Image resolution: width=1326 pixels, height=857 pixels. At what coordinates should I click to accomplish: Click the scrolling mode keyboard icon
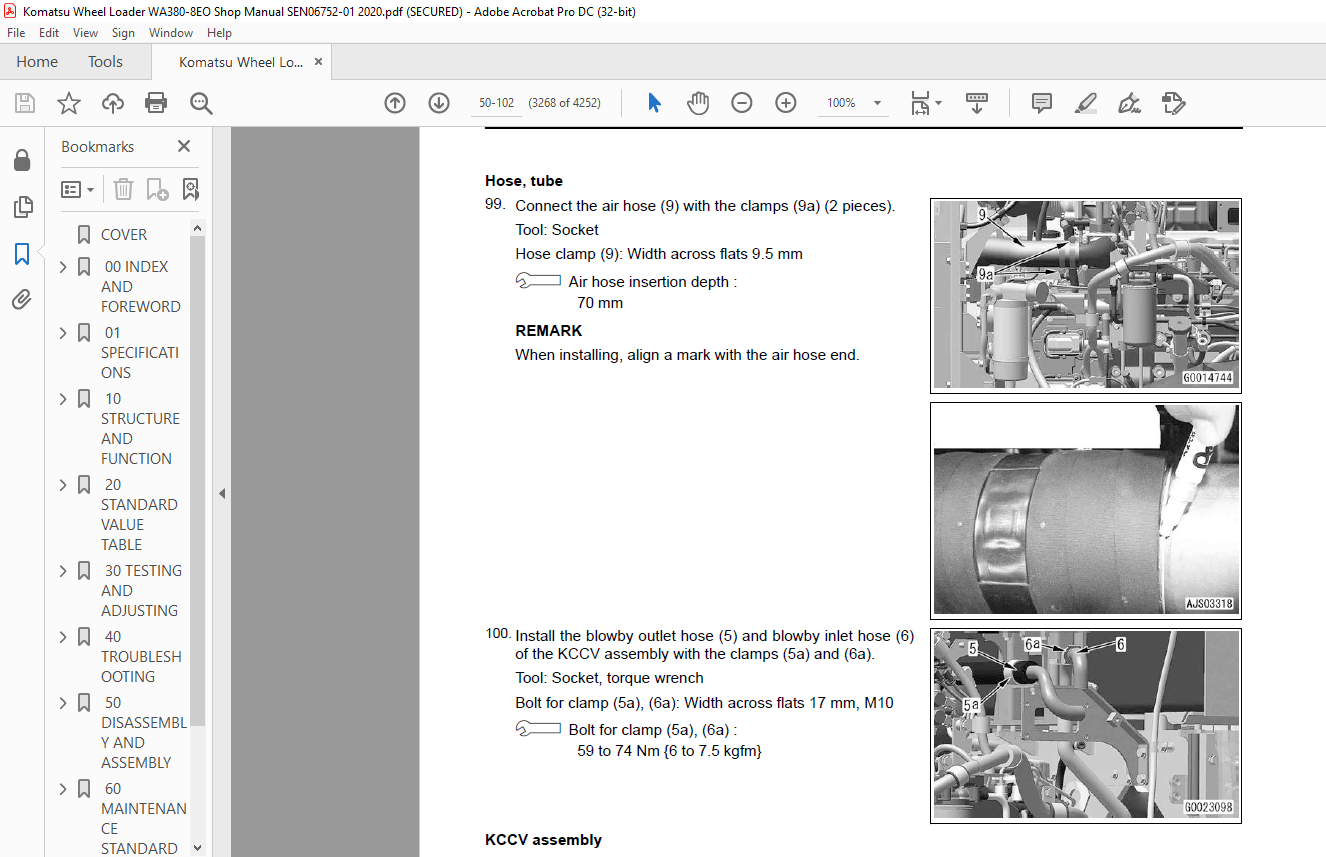coord(977,103)
